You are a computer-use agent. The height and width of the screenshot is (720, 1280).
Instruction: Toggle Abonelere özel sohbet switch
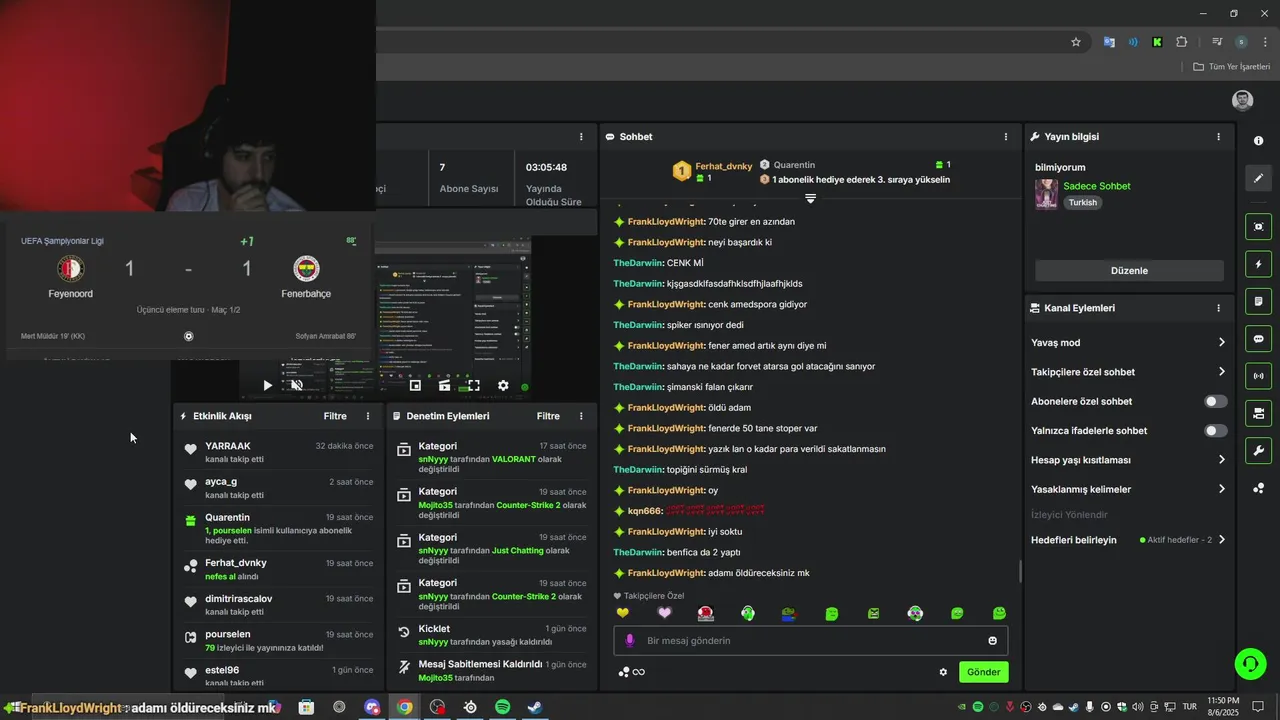(x=1216, y=401)
